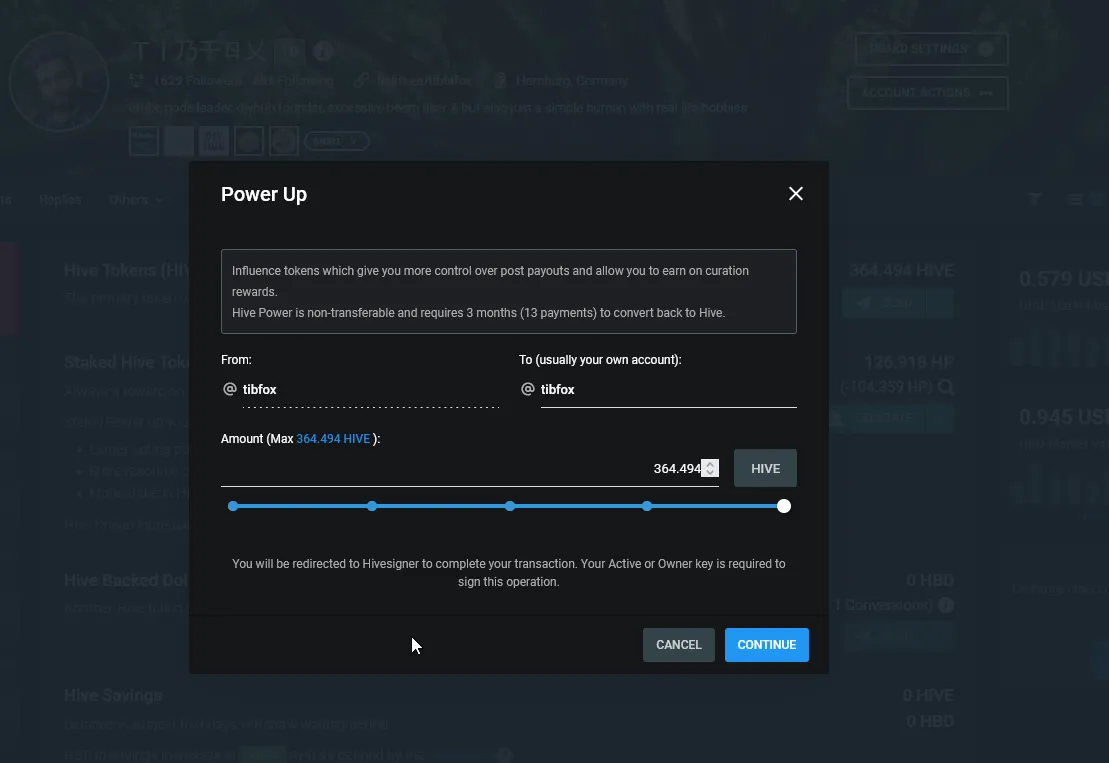Click the Hamburg, Germany location text
The height and width of the screenshot is (763, 1109).
point(571,81)
